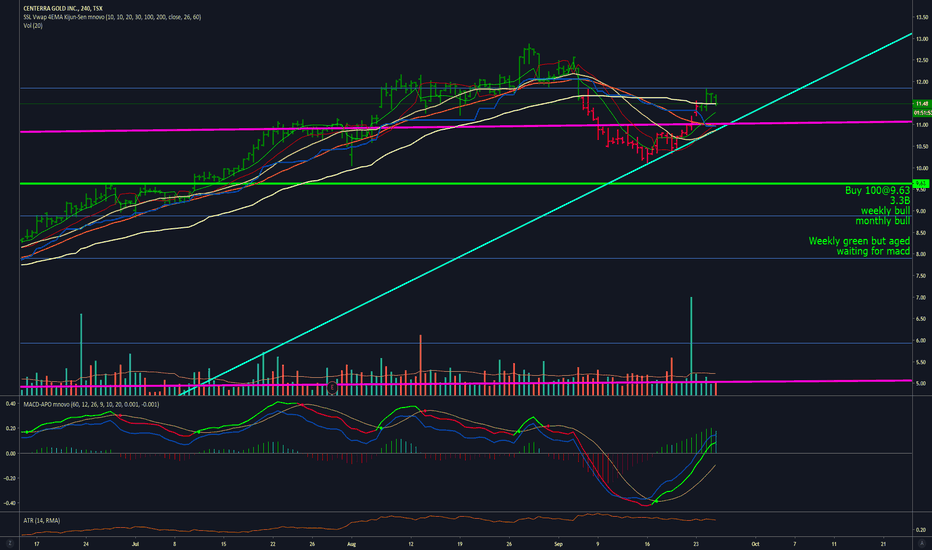932x550 pixels.
Task: Click the ATR 0.20 scale label
Action: [921, 530]
